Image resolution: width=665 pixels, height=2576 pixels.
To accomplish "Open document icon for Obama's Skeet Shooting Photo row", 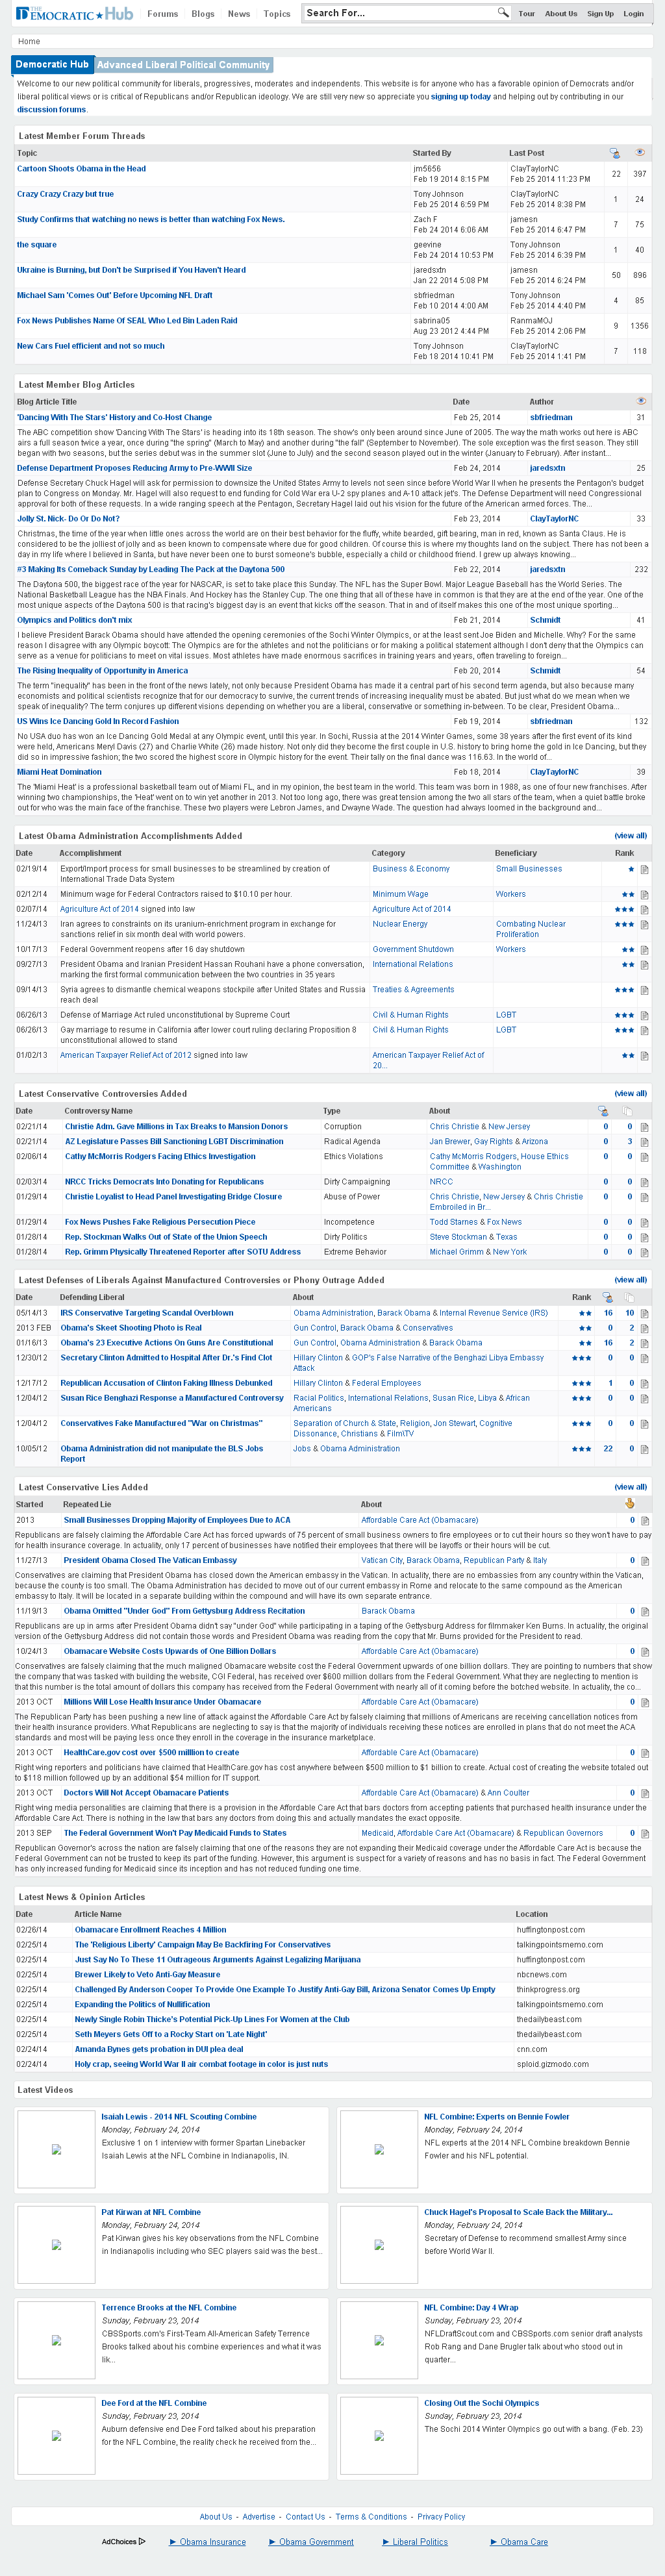I will [x=645, y=1328].
